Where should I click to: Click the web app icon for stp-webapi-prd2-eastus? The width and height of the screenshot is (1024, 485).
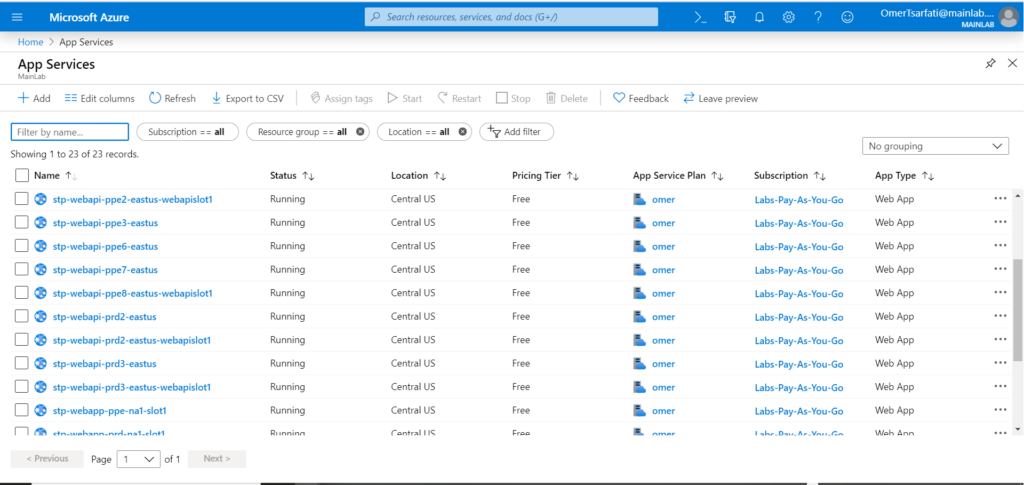[40, 317]
